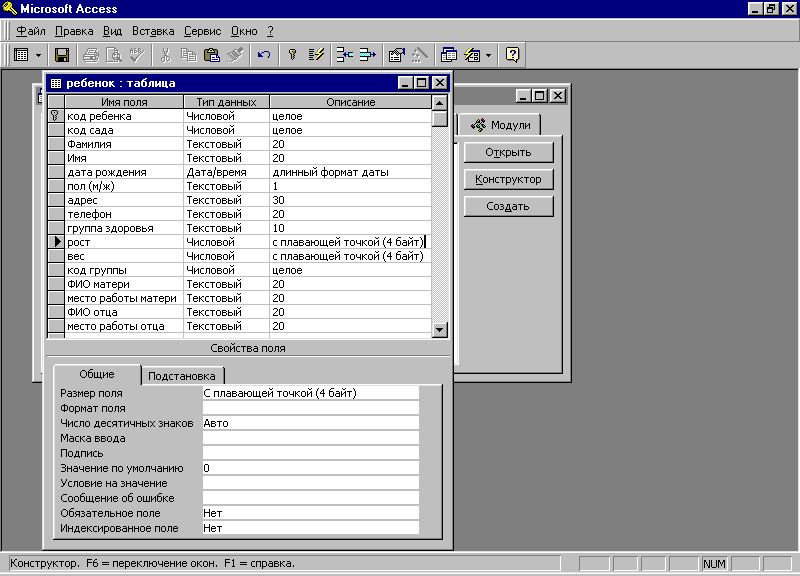Click description cell 'длинный формат даты'
The height and width of the screenshot is (576, 800).
pyautogui.click(x=351, y=172)
